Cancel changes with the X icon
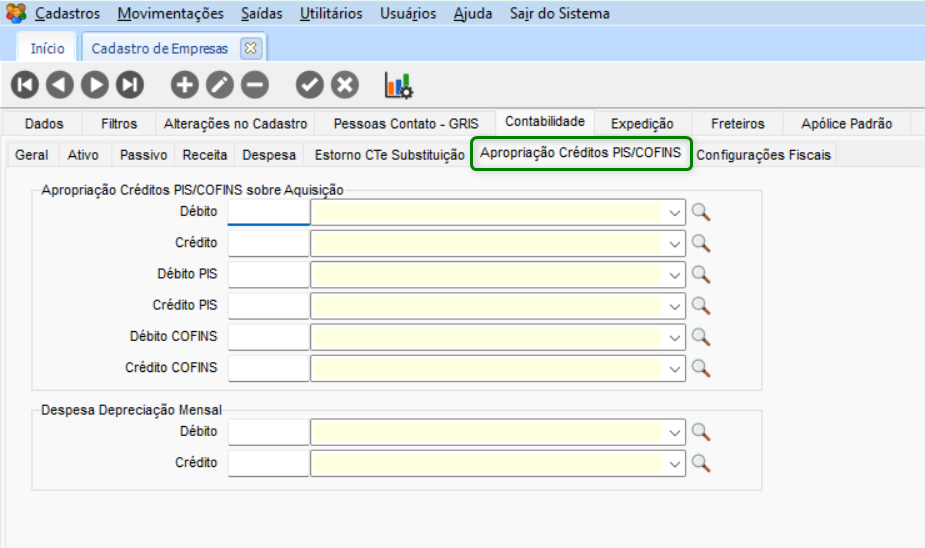This screenshot has height=548, width=925. 345,85
